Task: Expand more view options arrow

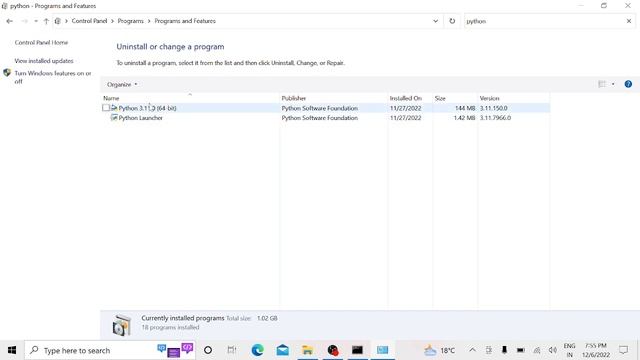Action: [x=613, y=84]
